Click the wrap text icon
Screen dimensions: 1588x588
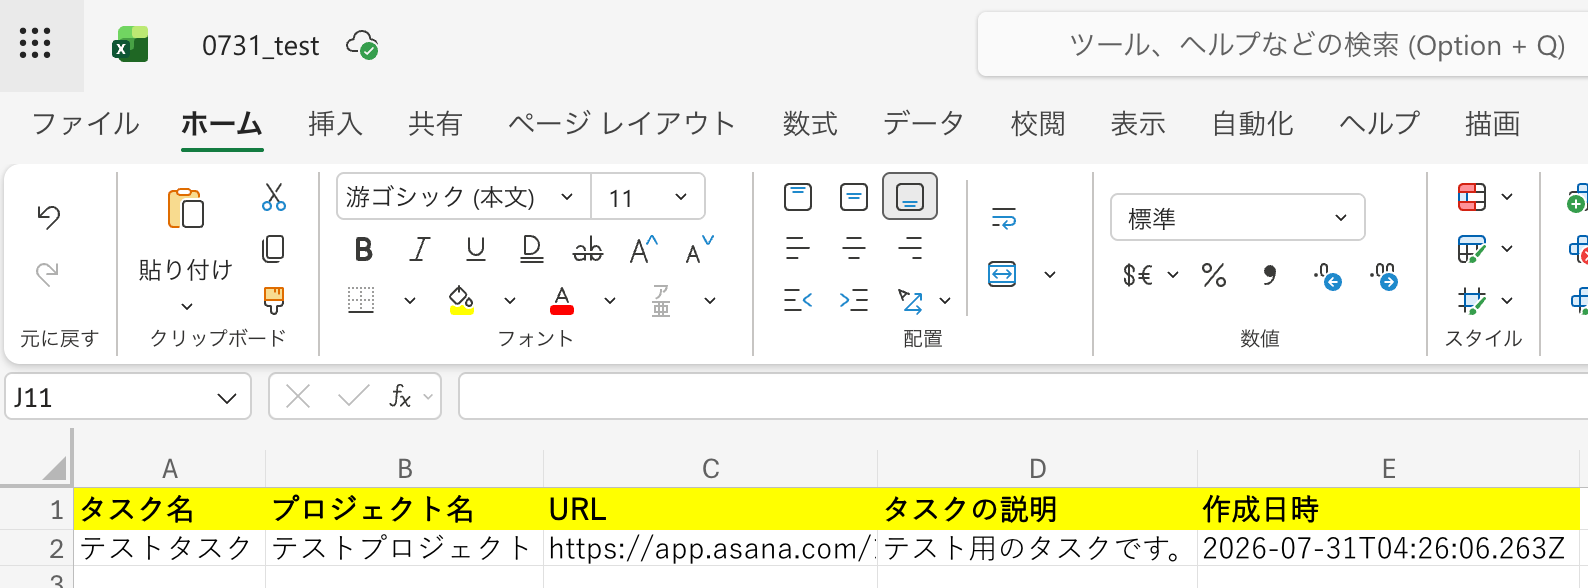coord(1003,218)
